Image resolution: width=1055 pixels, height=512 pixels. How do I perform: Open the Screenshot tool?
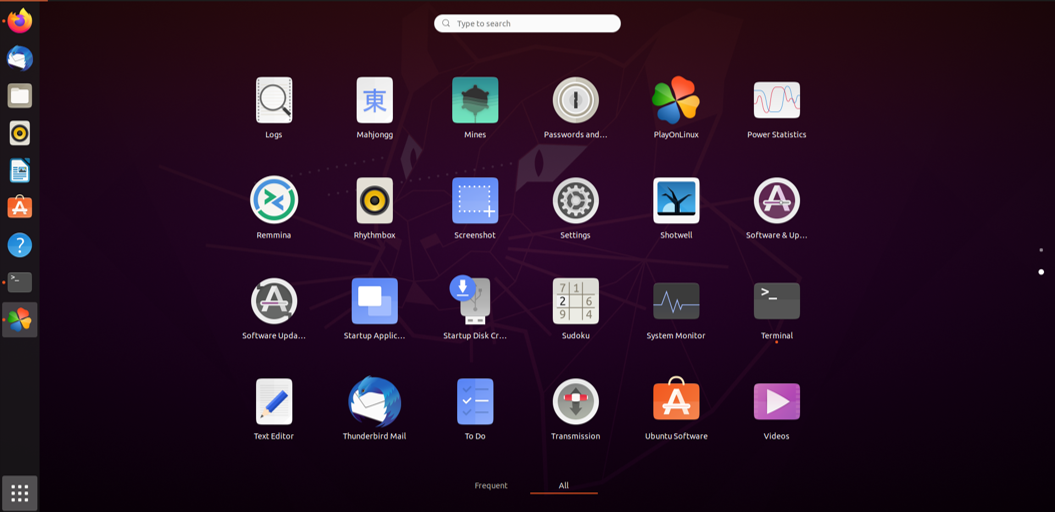(x=475, y=201)
